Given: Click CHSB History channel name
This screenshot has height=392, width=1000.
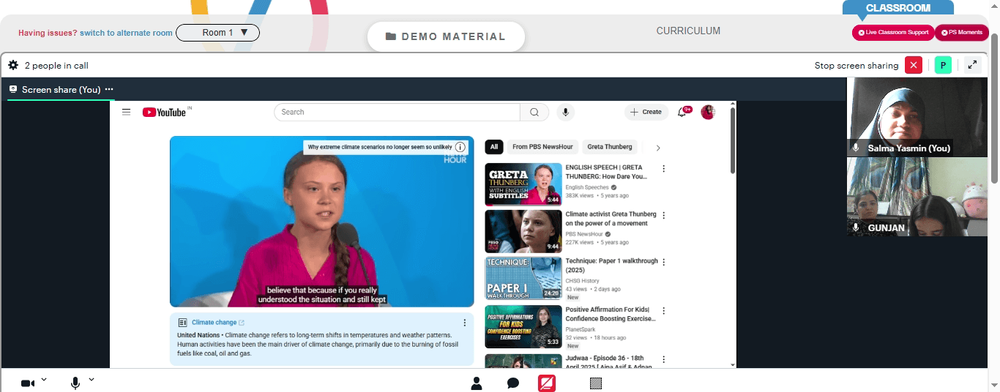Looking at the screenshot, I should pos(582,280).
